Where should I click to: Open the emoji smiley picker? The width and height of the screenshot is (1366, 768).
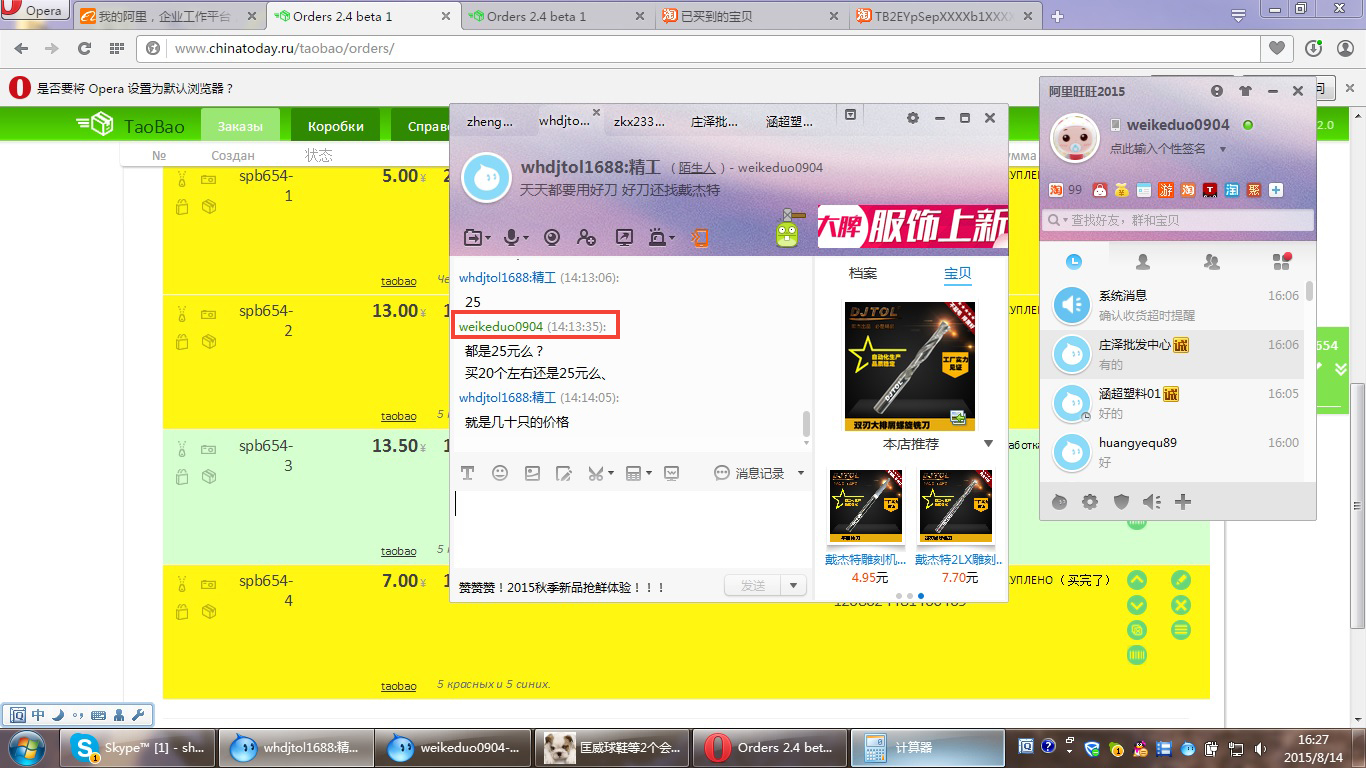tap(500, 473)
